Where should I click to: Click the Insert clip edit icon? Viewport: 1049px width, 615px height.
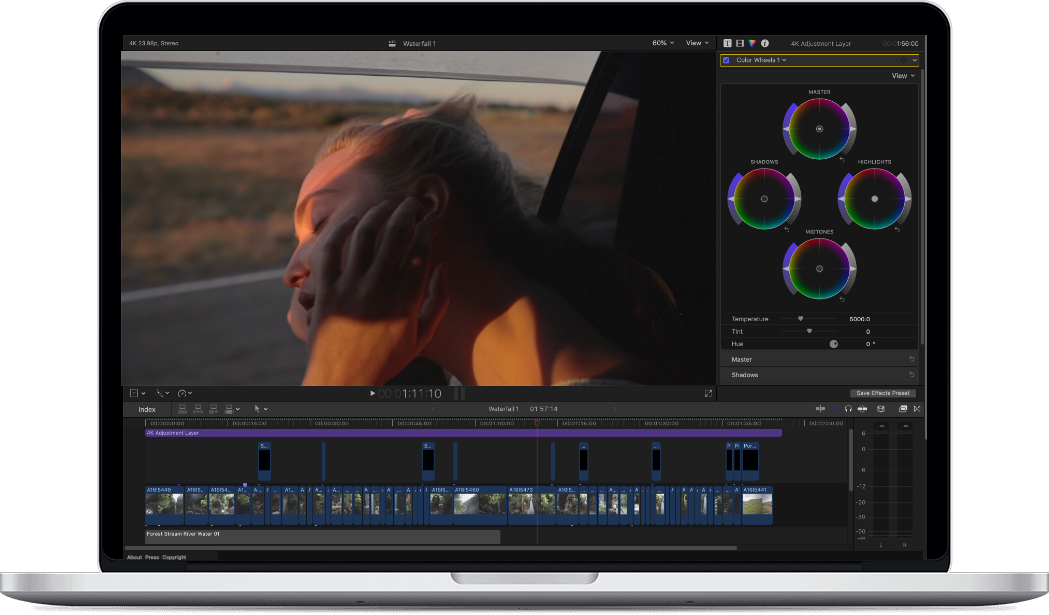click(198, 409)
